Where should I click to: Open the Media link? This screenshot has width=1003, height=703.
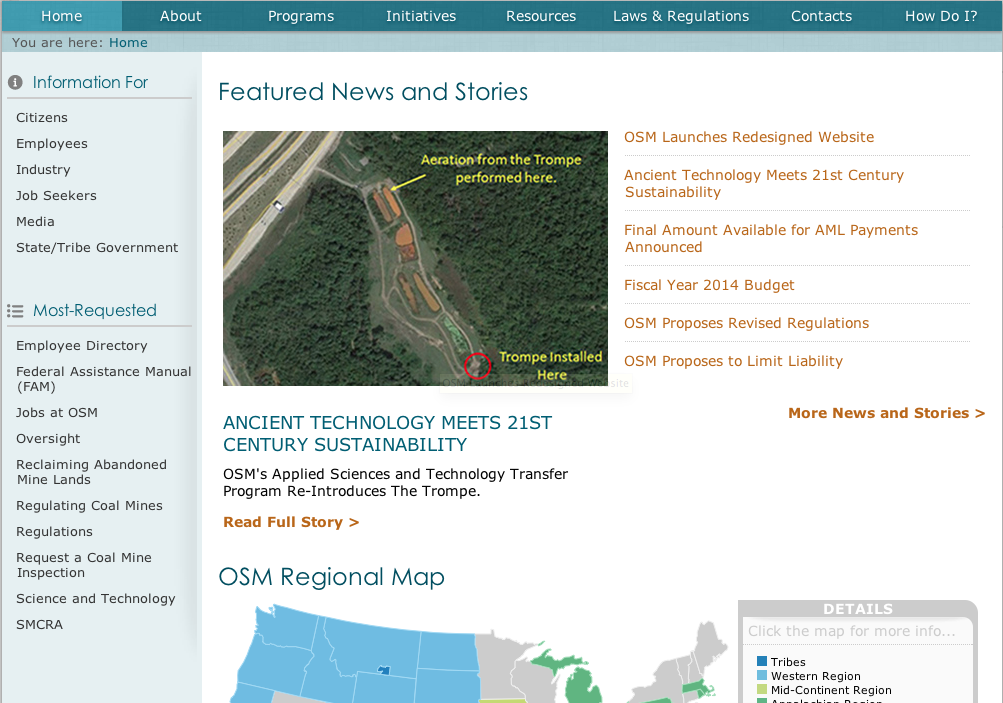click(35, 221)
